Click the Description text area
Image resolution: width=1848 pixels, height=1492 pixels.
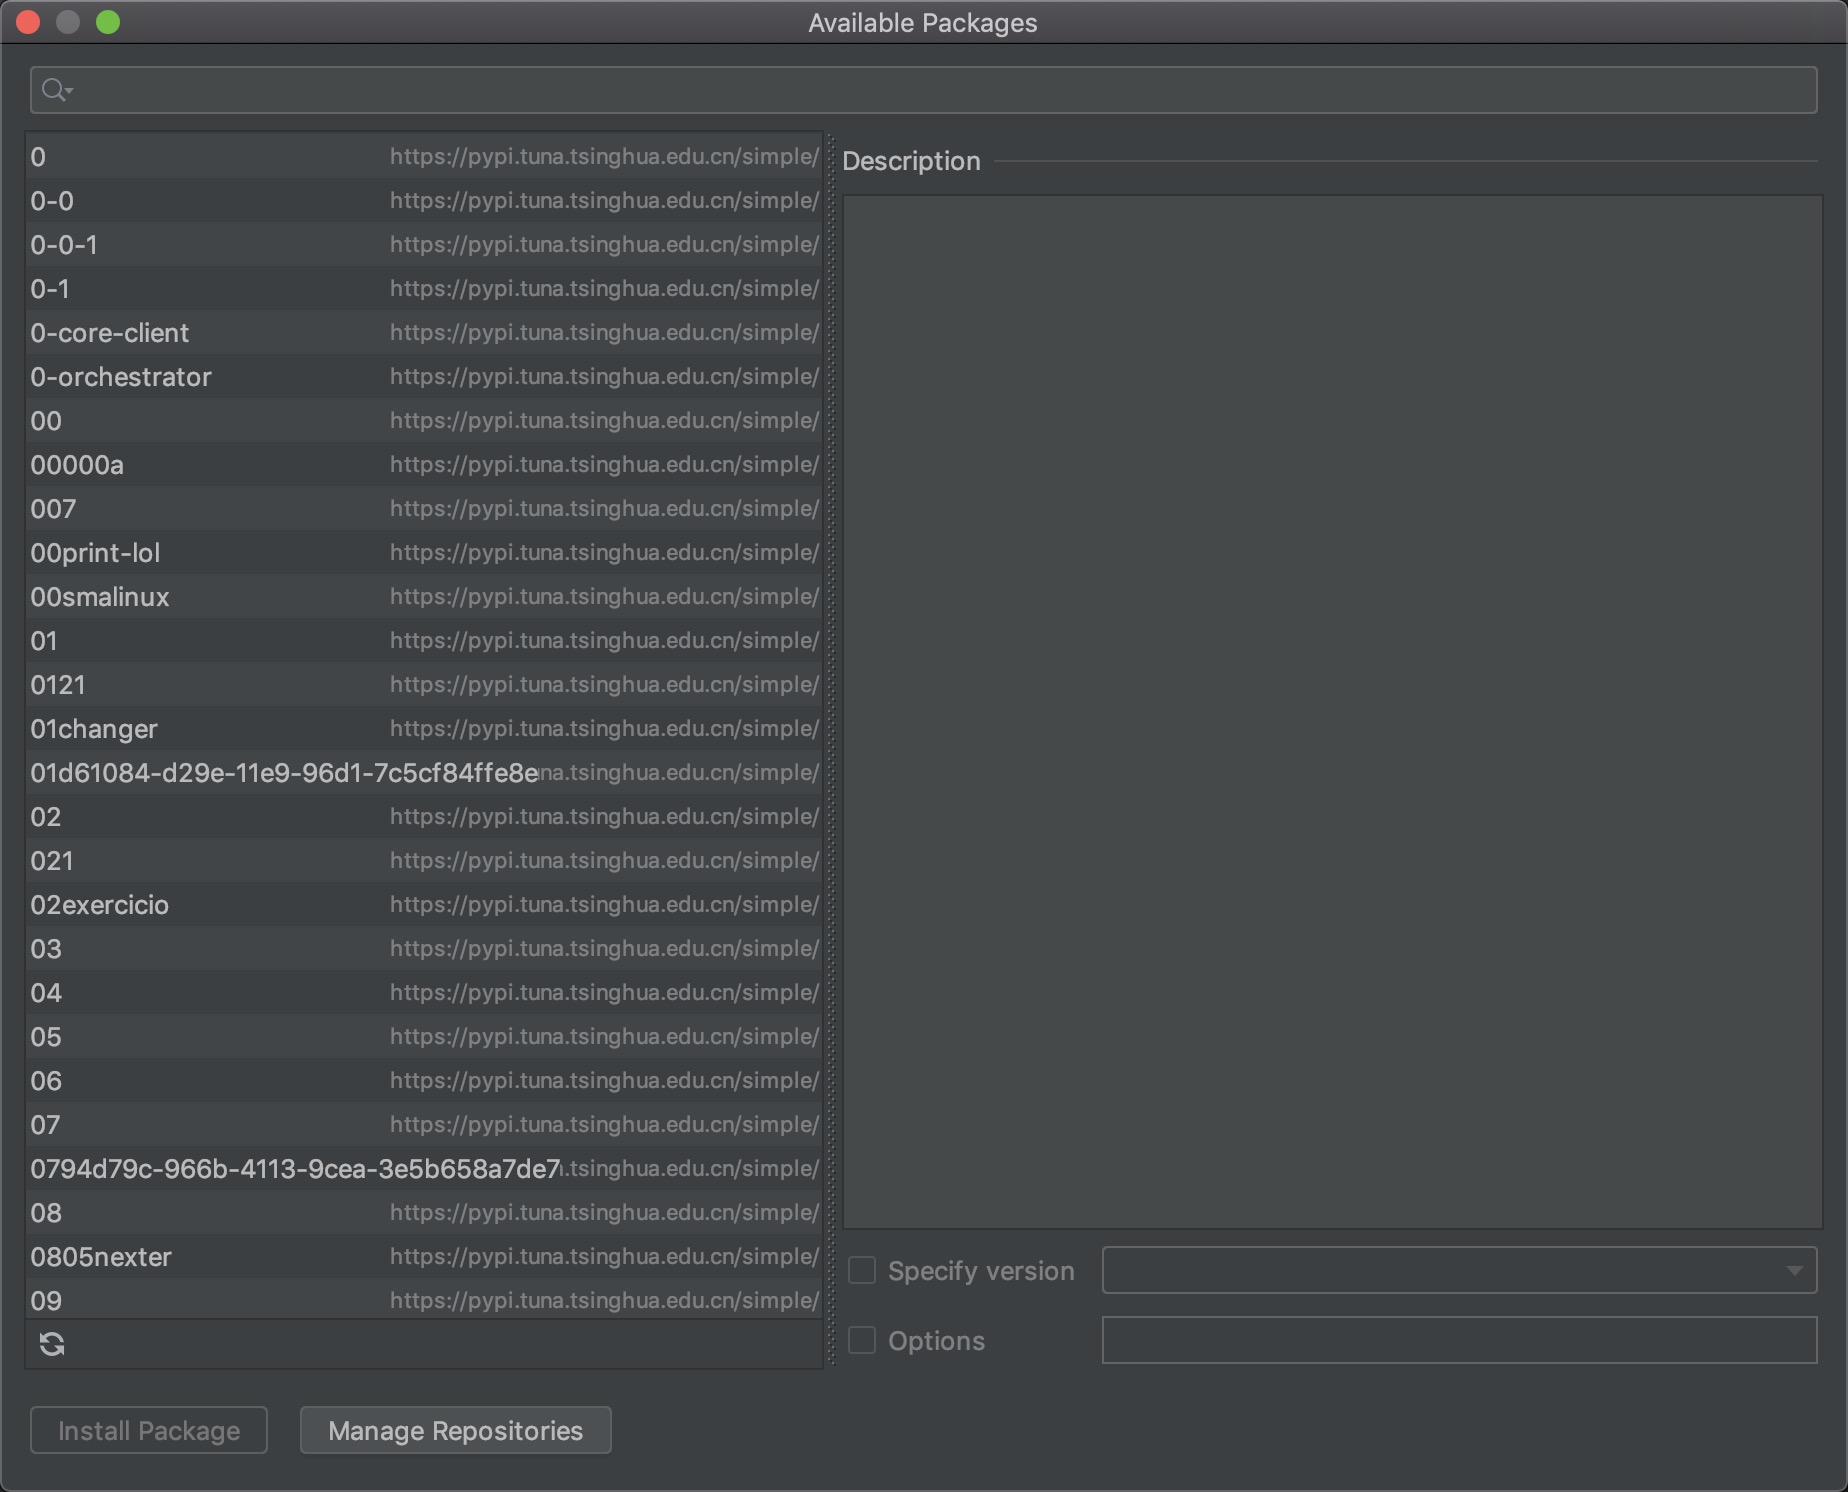pos(1332,711)
